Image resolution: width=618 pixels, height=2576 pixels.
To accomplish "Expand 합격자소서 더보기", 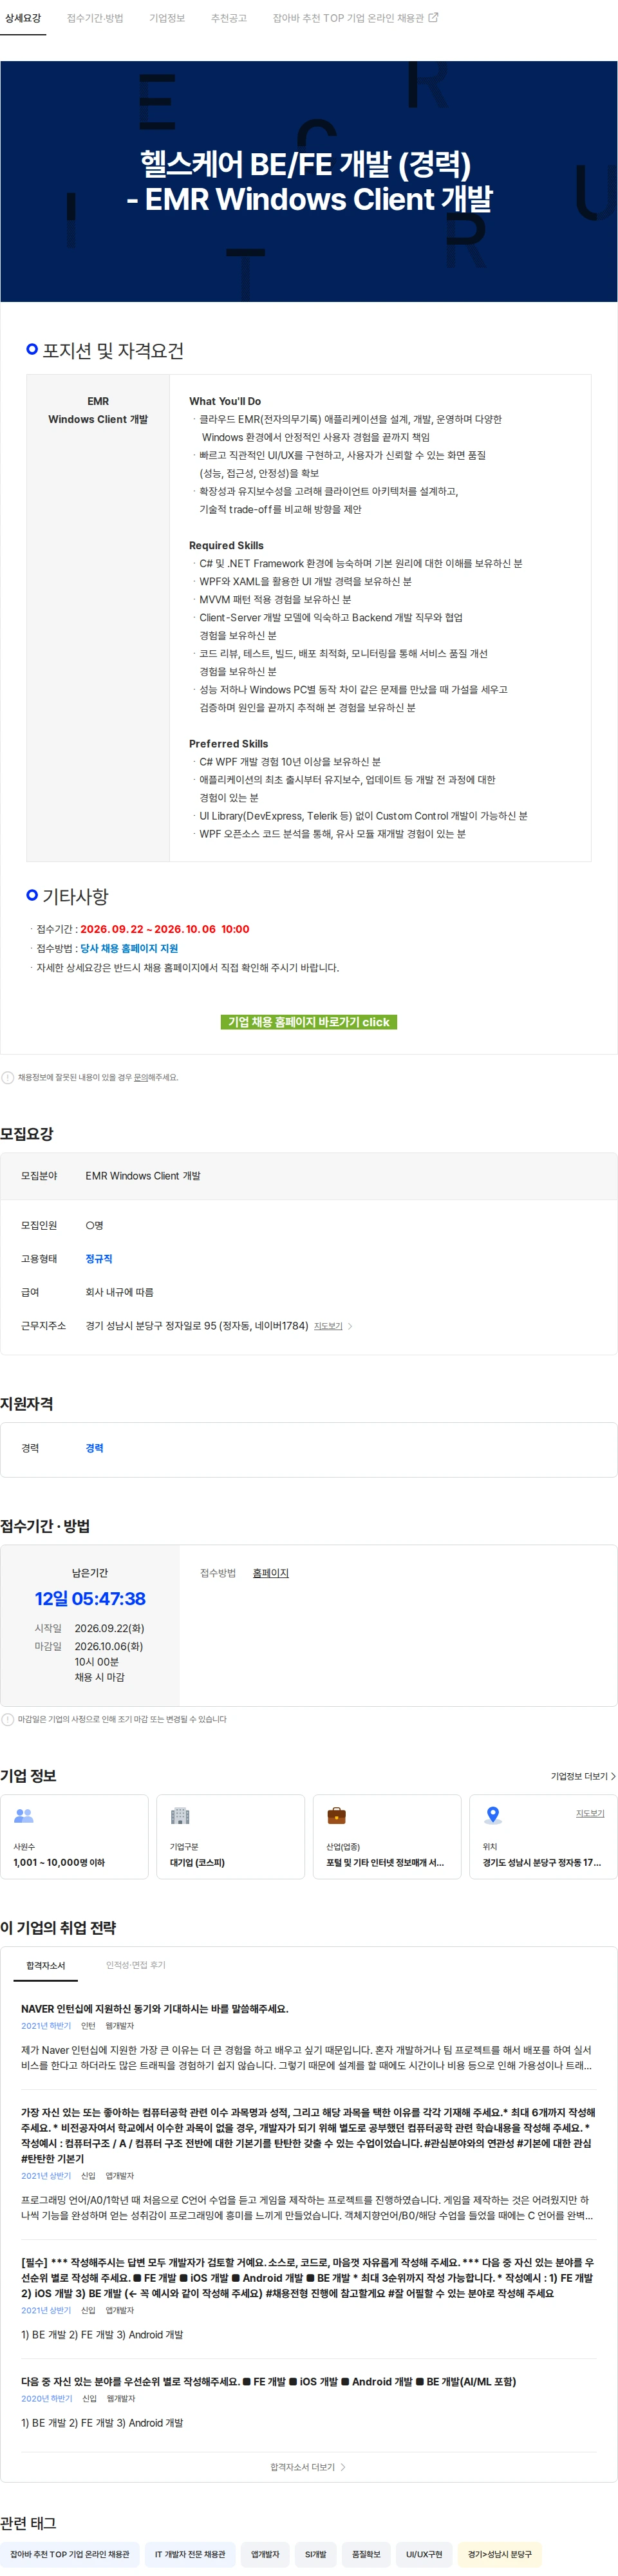I will [x=308, y=2466].
